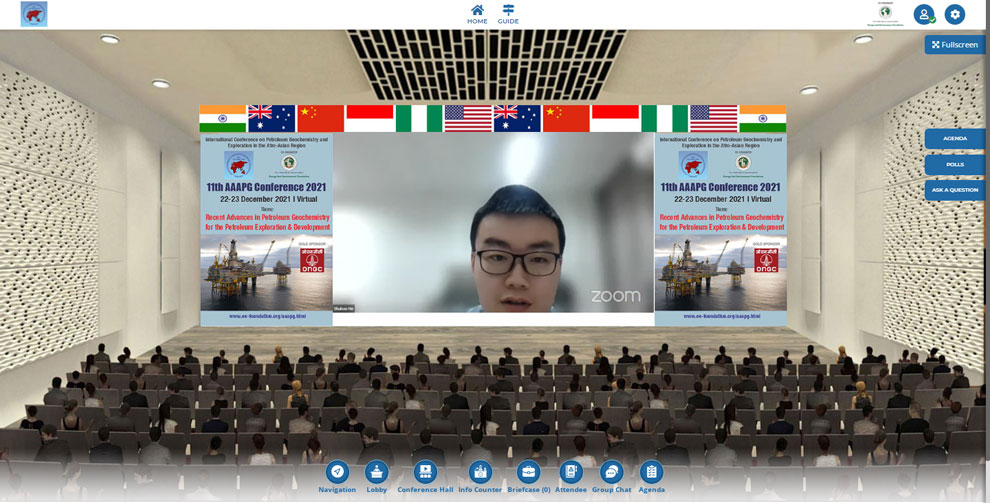Click the speaker name label on video
The image size is (990, 503).
(x=344, y=309)
